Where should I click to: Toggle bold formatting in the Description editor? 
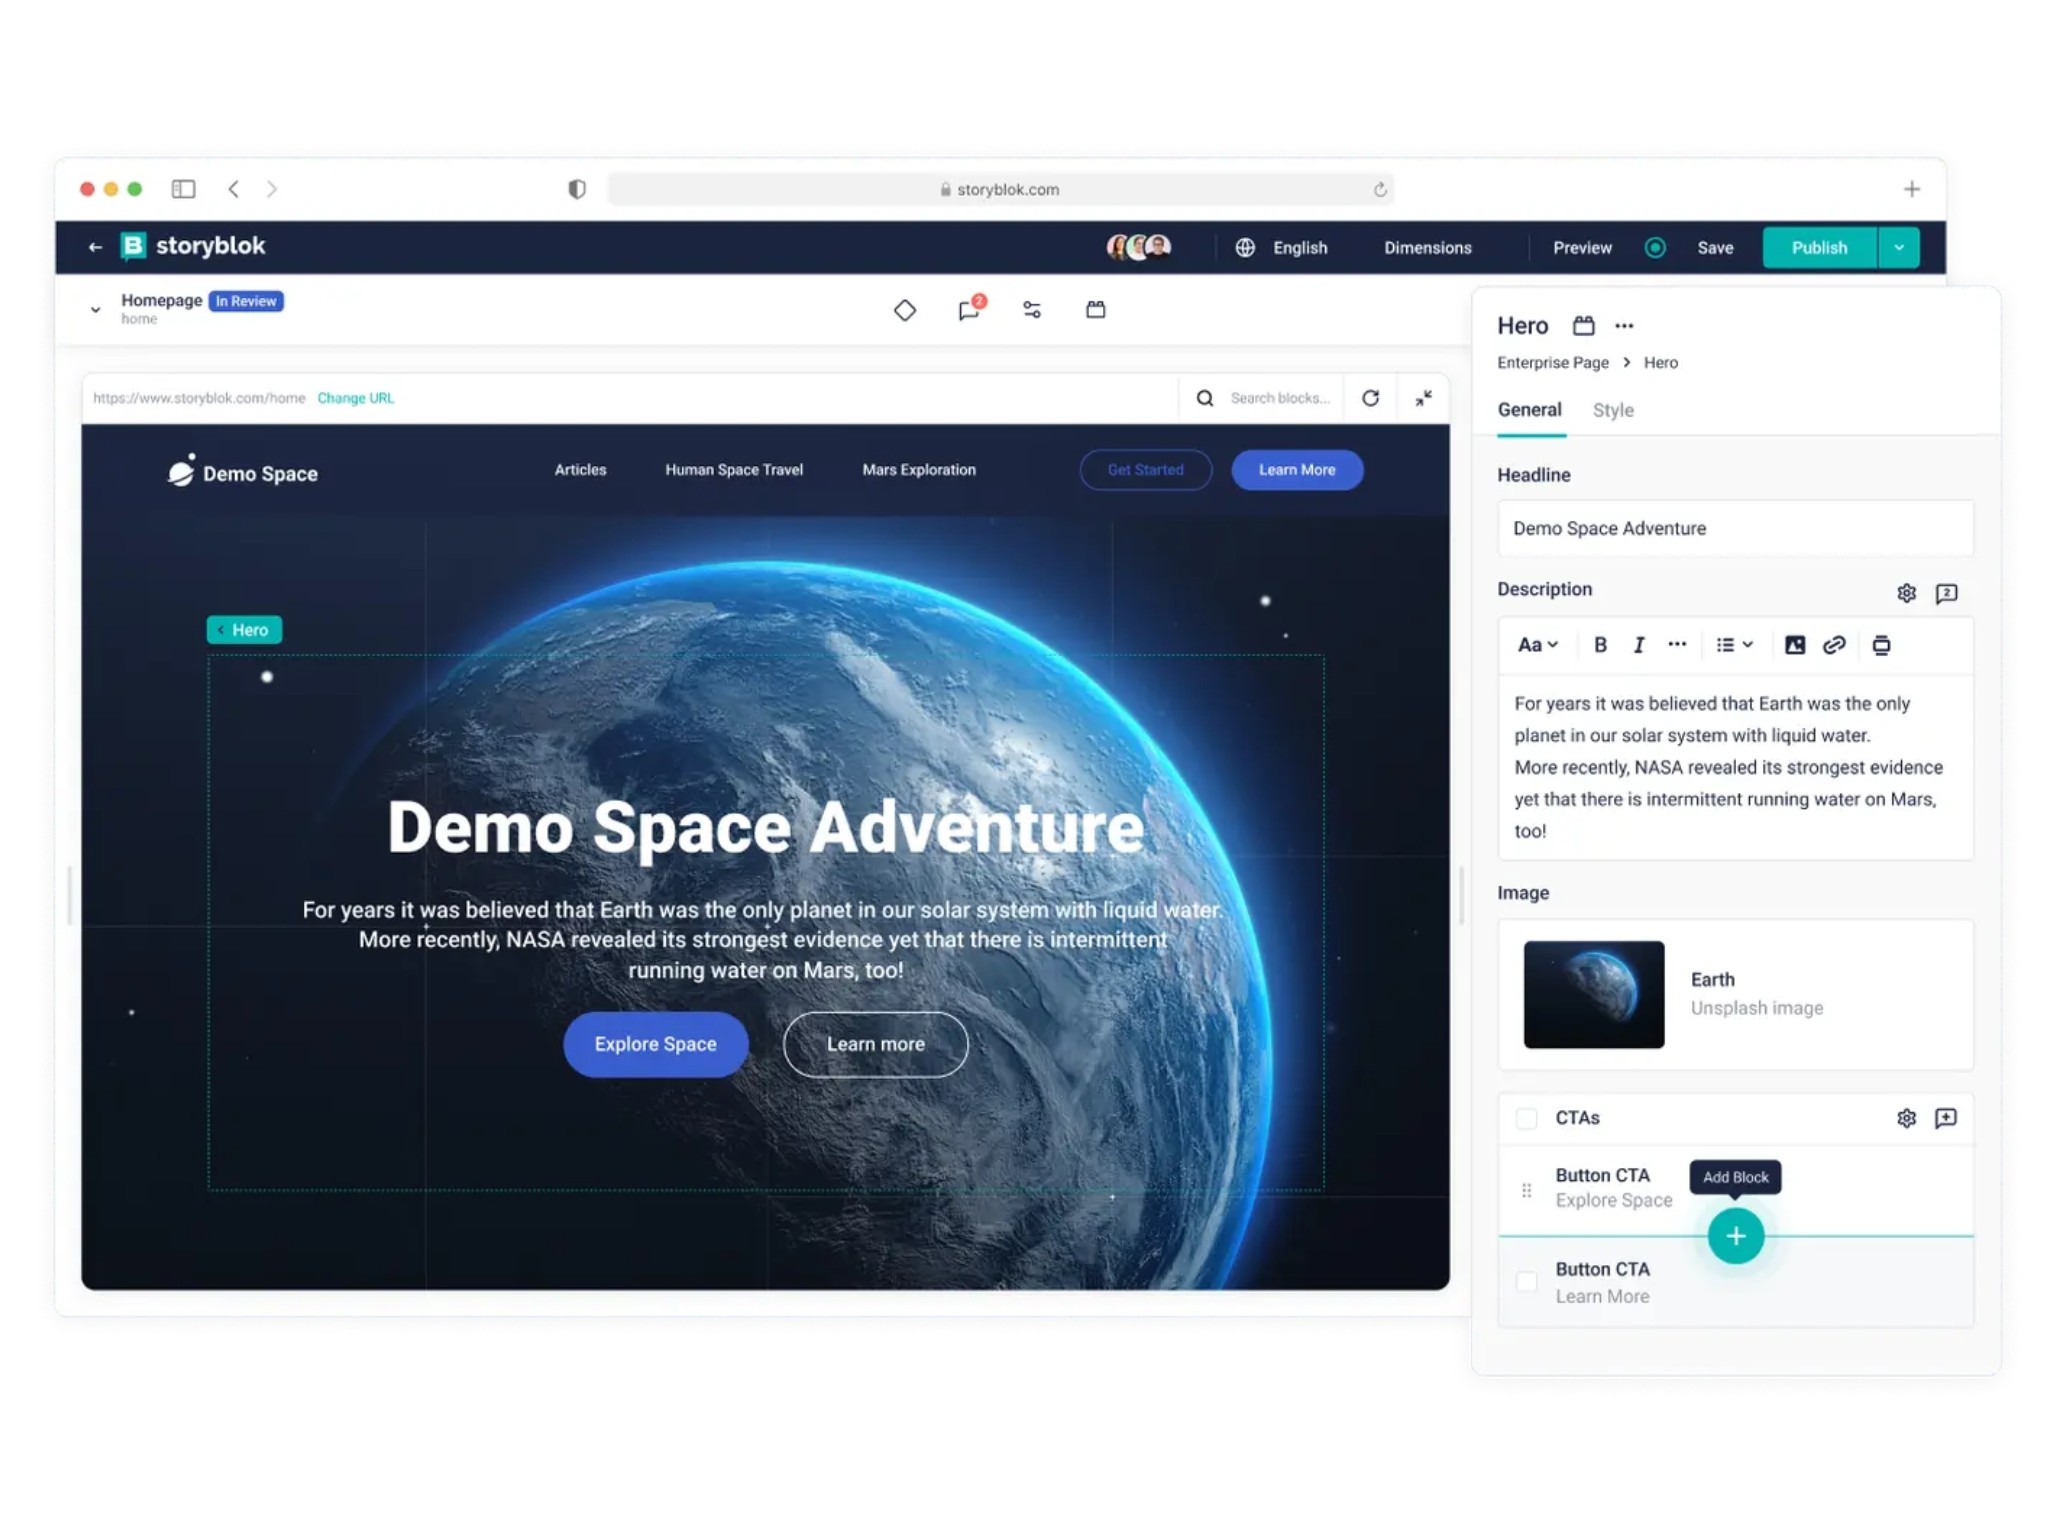click(x=1600, y=645)
